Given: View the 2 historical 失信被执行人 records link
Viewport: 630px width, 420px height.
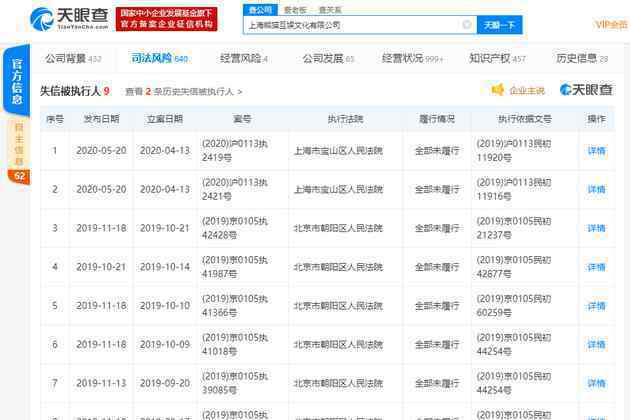Looking at the screenshot, I should click(184, 92).
